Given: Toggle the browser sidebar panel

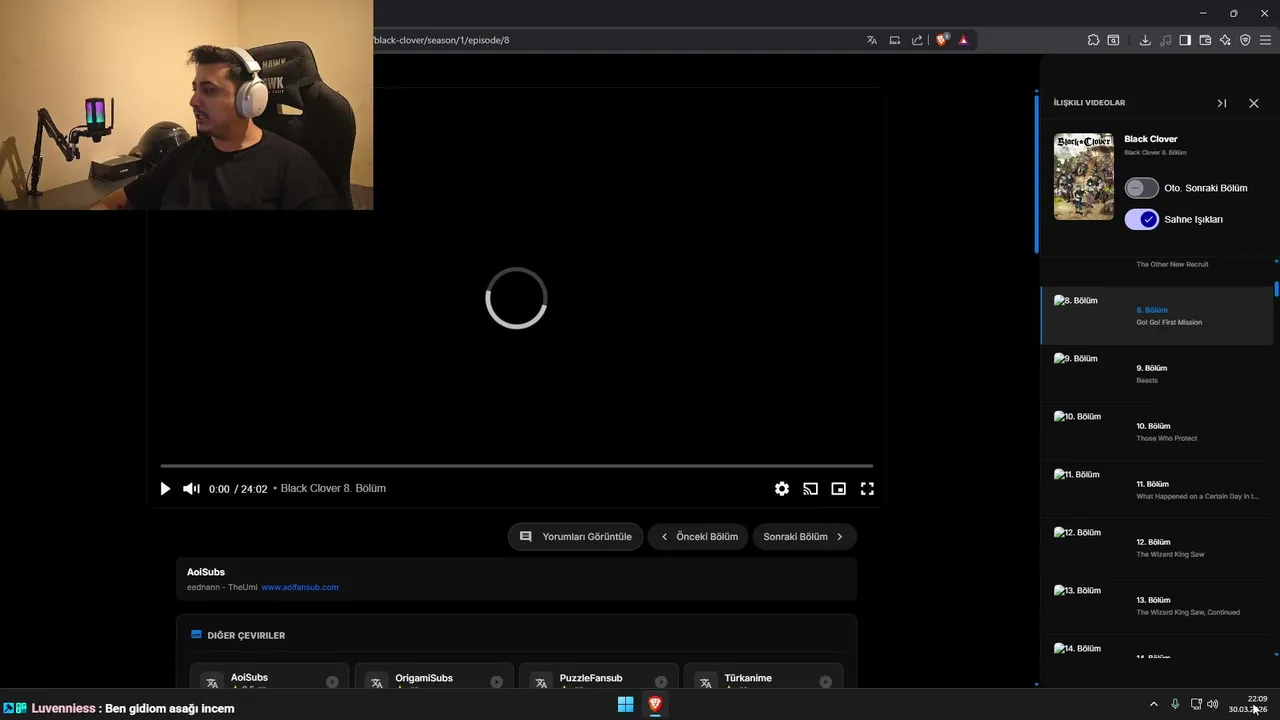Looking at the screenshot, I should [x=1185, y=40].
